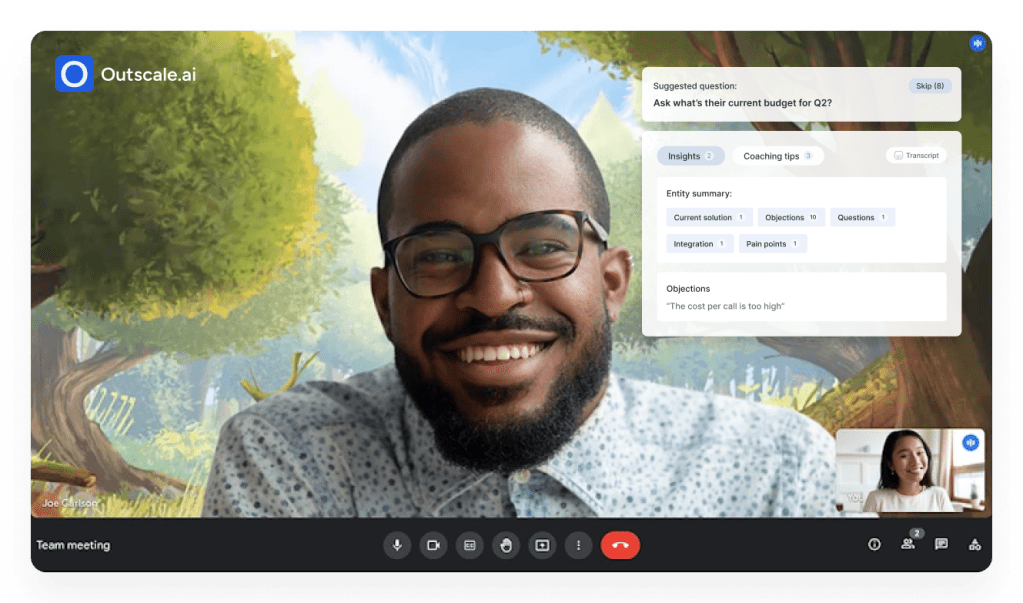Open the activities panel
1023x603 pixels.
point(974,545)
